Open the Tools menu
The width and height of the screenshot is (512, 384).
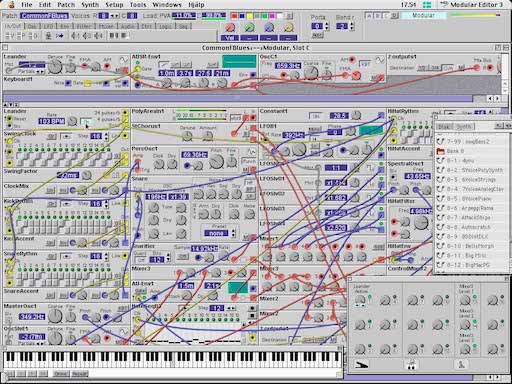click(x=138, y=5)
